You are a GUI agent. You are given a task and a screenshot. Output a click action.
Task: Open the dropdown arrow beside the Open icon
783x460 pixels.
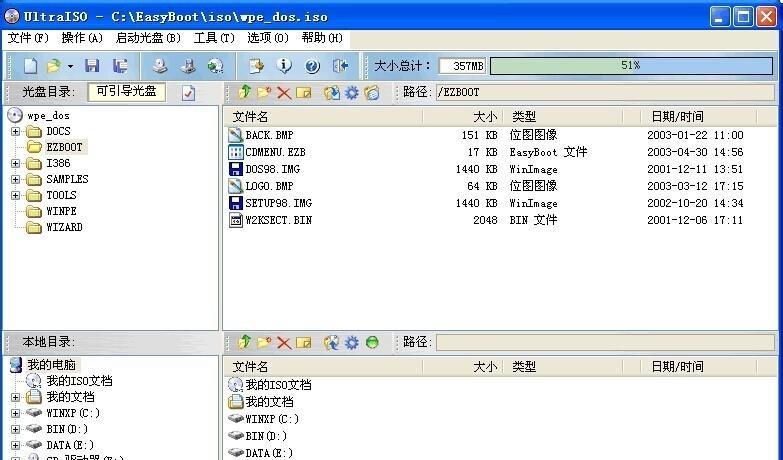coord(70,66)
